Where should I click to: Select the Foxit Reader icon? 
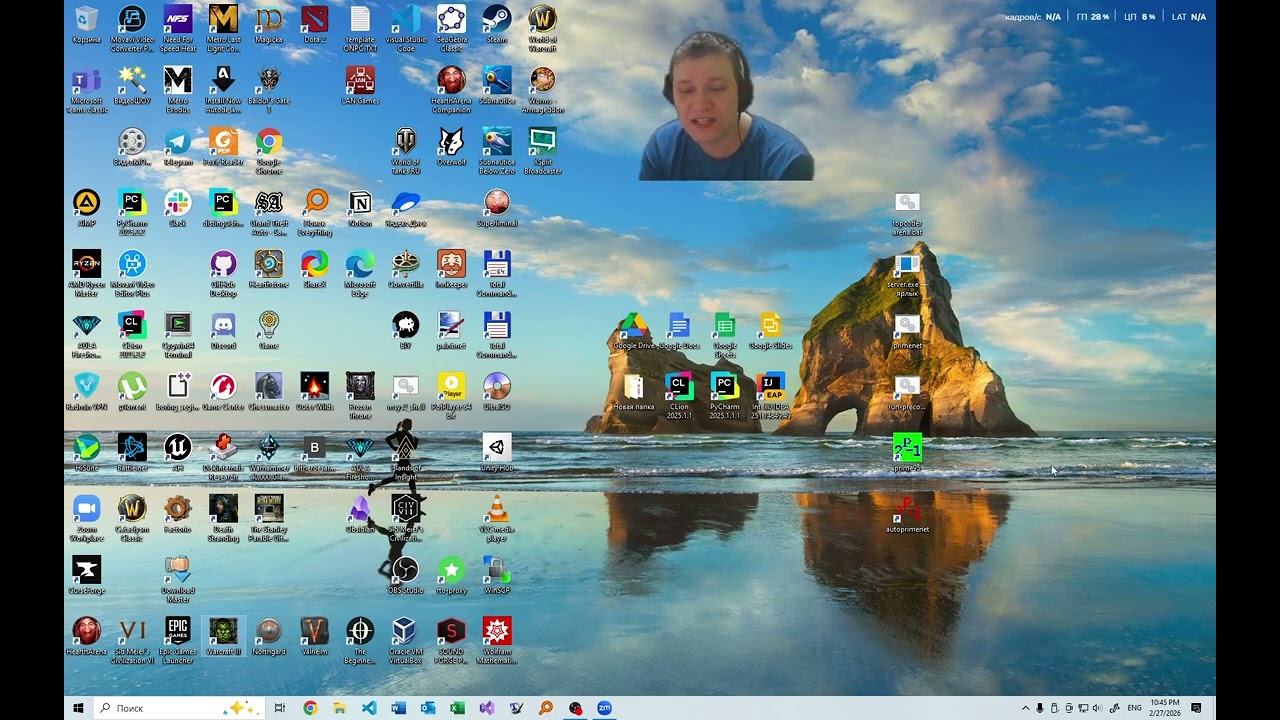(223, 147)
